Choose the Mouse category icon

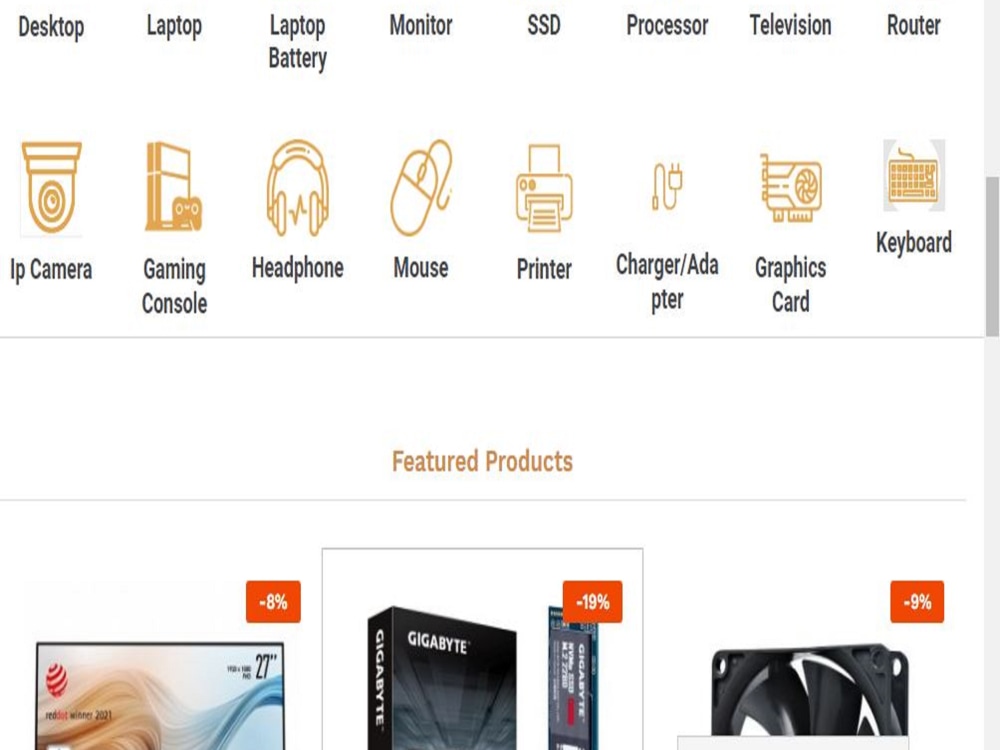point(421,188)
